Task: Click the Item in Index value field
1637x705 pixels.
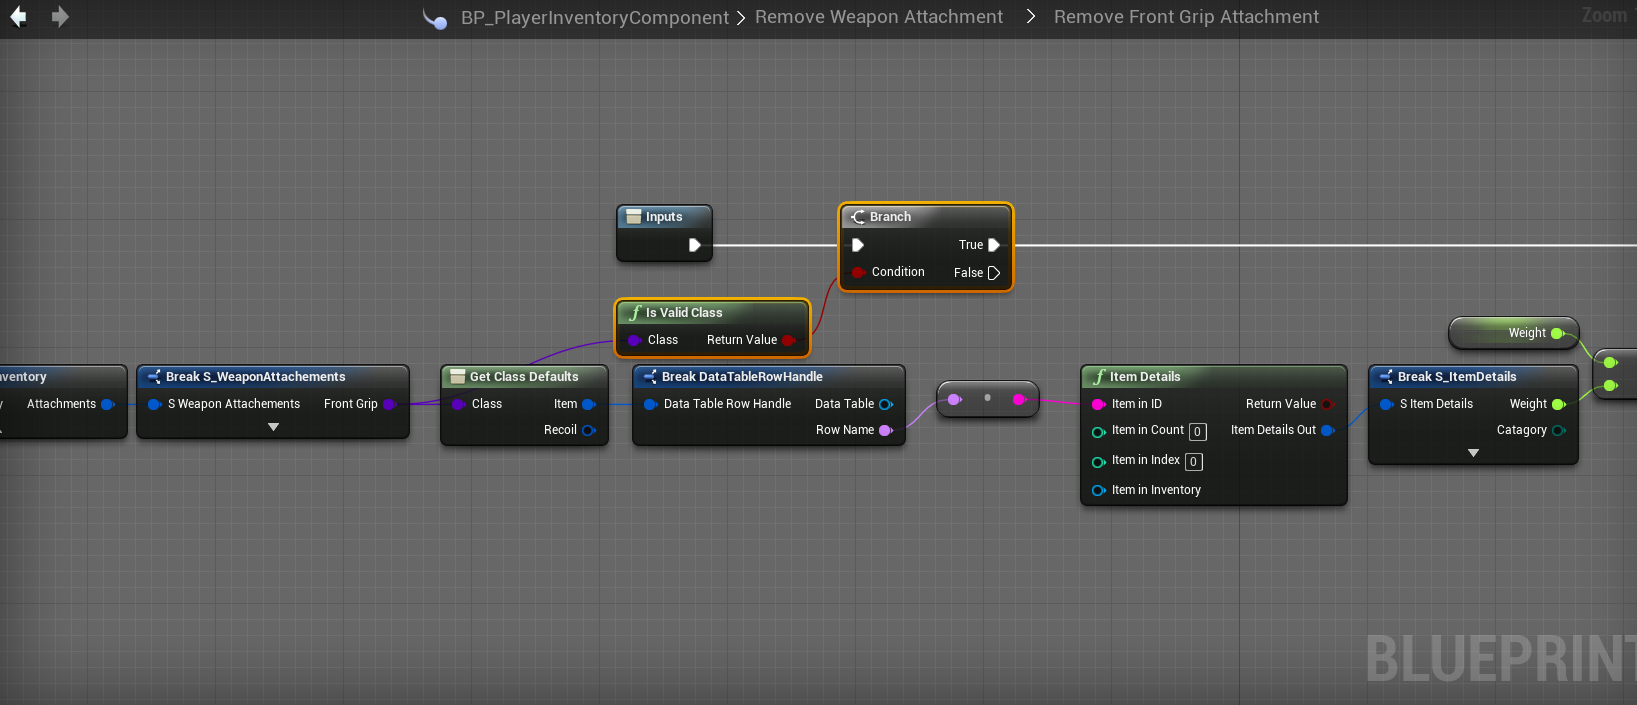Action: pyautogui.click(x=1193, y=462)
